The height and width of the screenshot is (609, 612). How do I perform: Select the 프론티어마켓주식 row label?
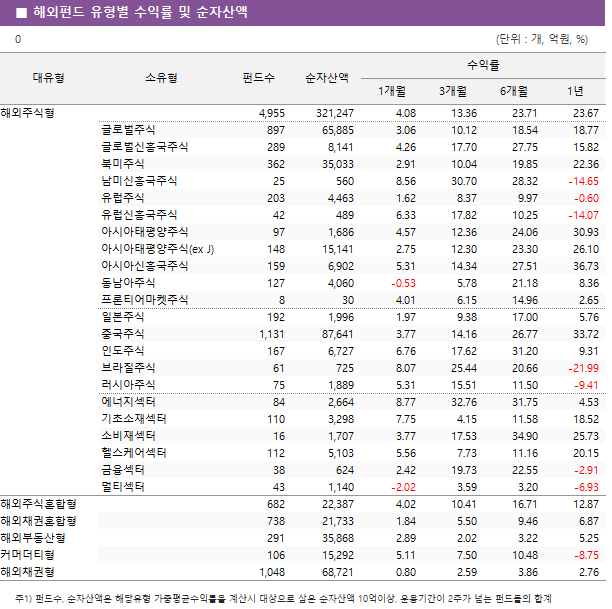click(144, 300)
